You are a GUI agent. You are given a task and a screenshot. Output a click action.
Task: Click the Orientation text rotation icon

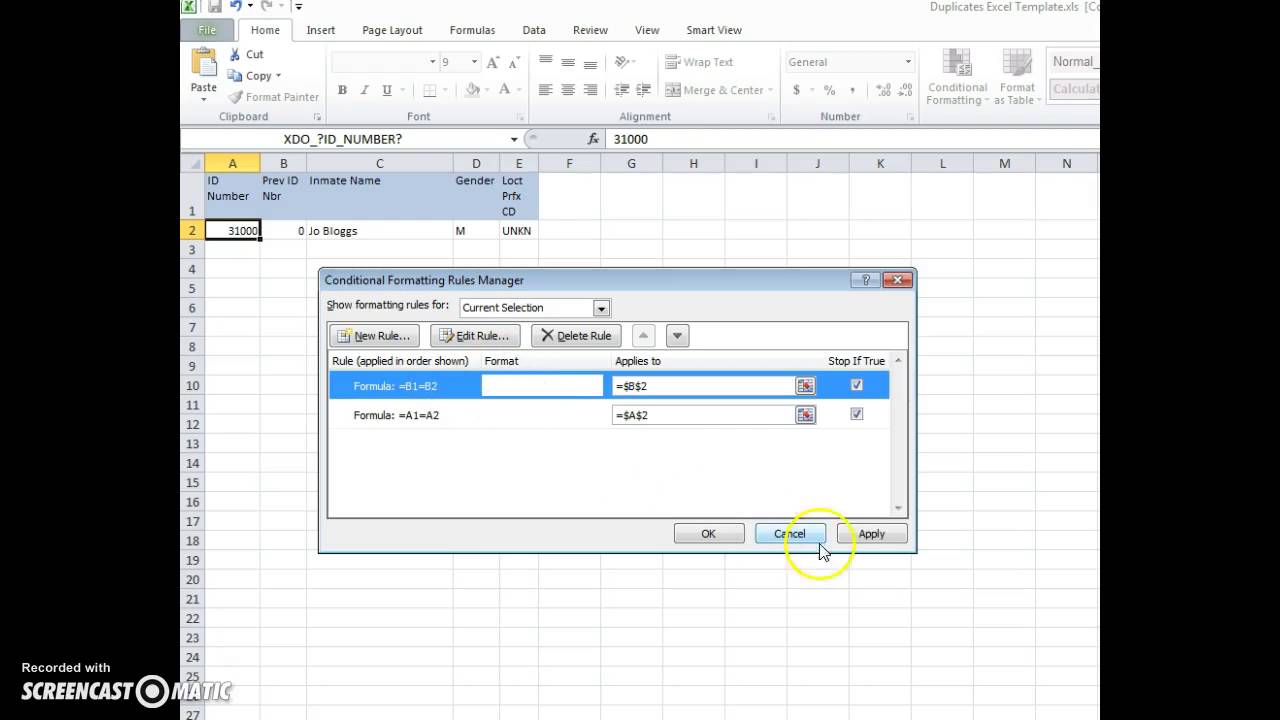pos(623,61)
